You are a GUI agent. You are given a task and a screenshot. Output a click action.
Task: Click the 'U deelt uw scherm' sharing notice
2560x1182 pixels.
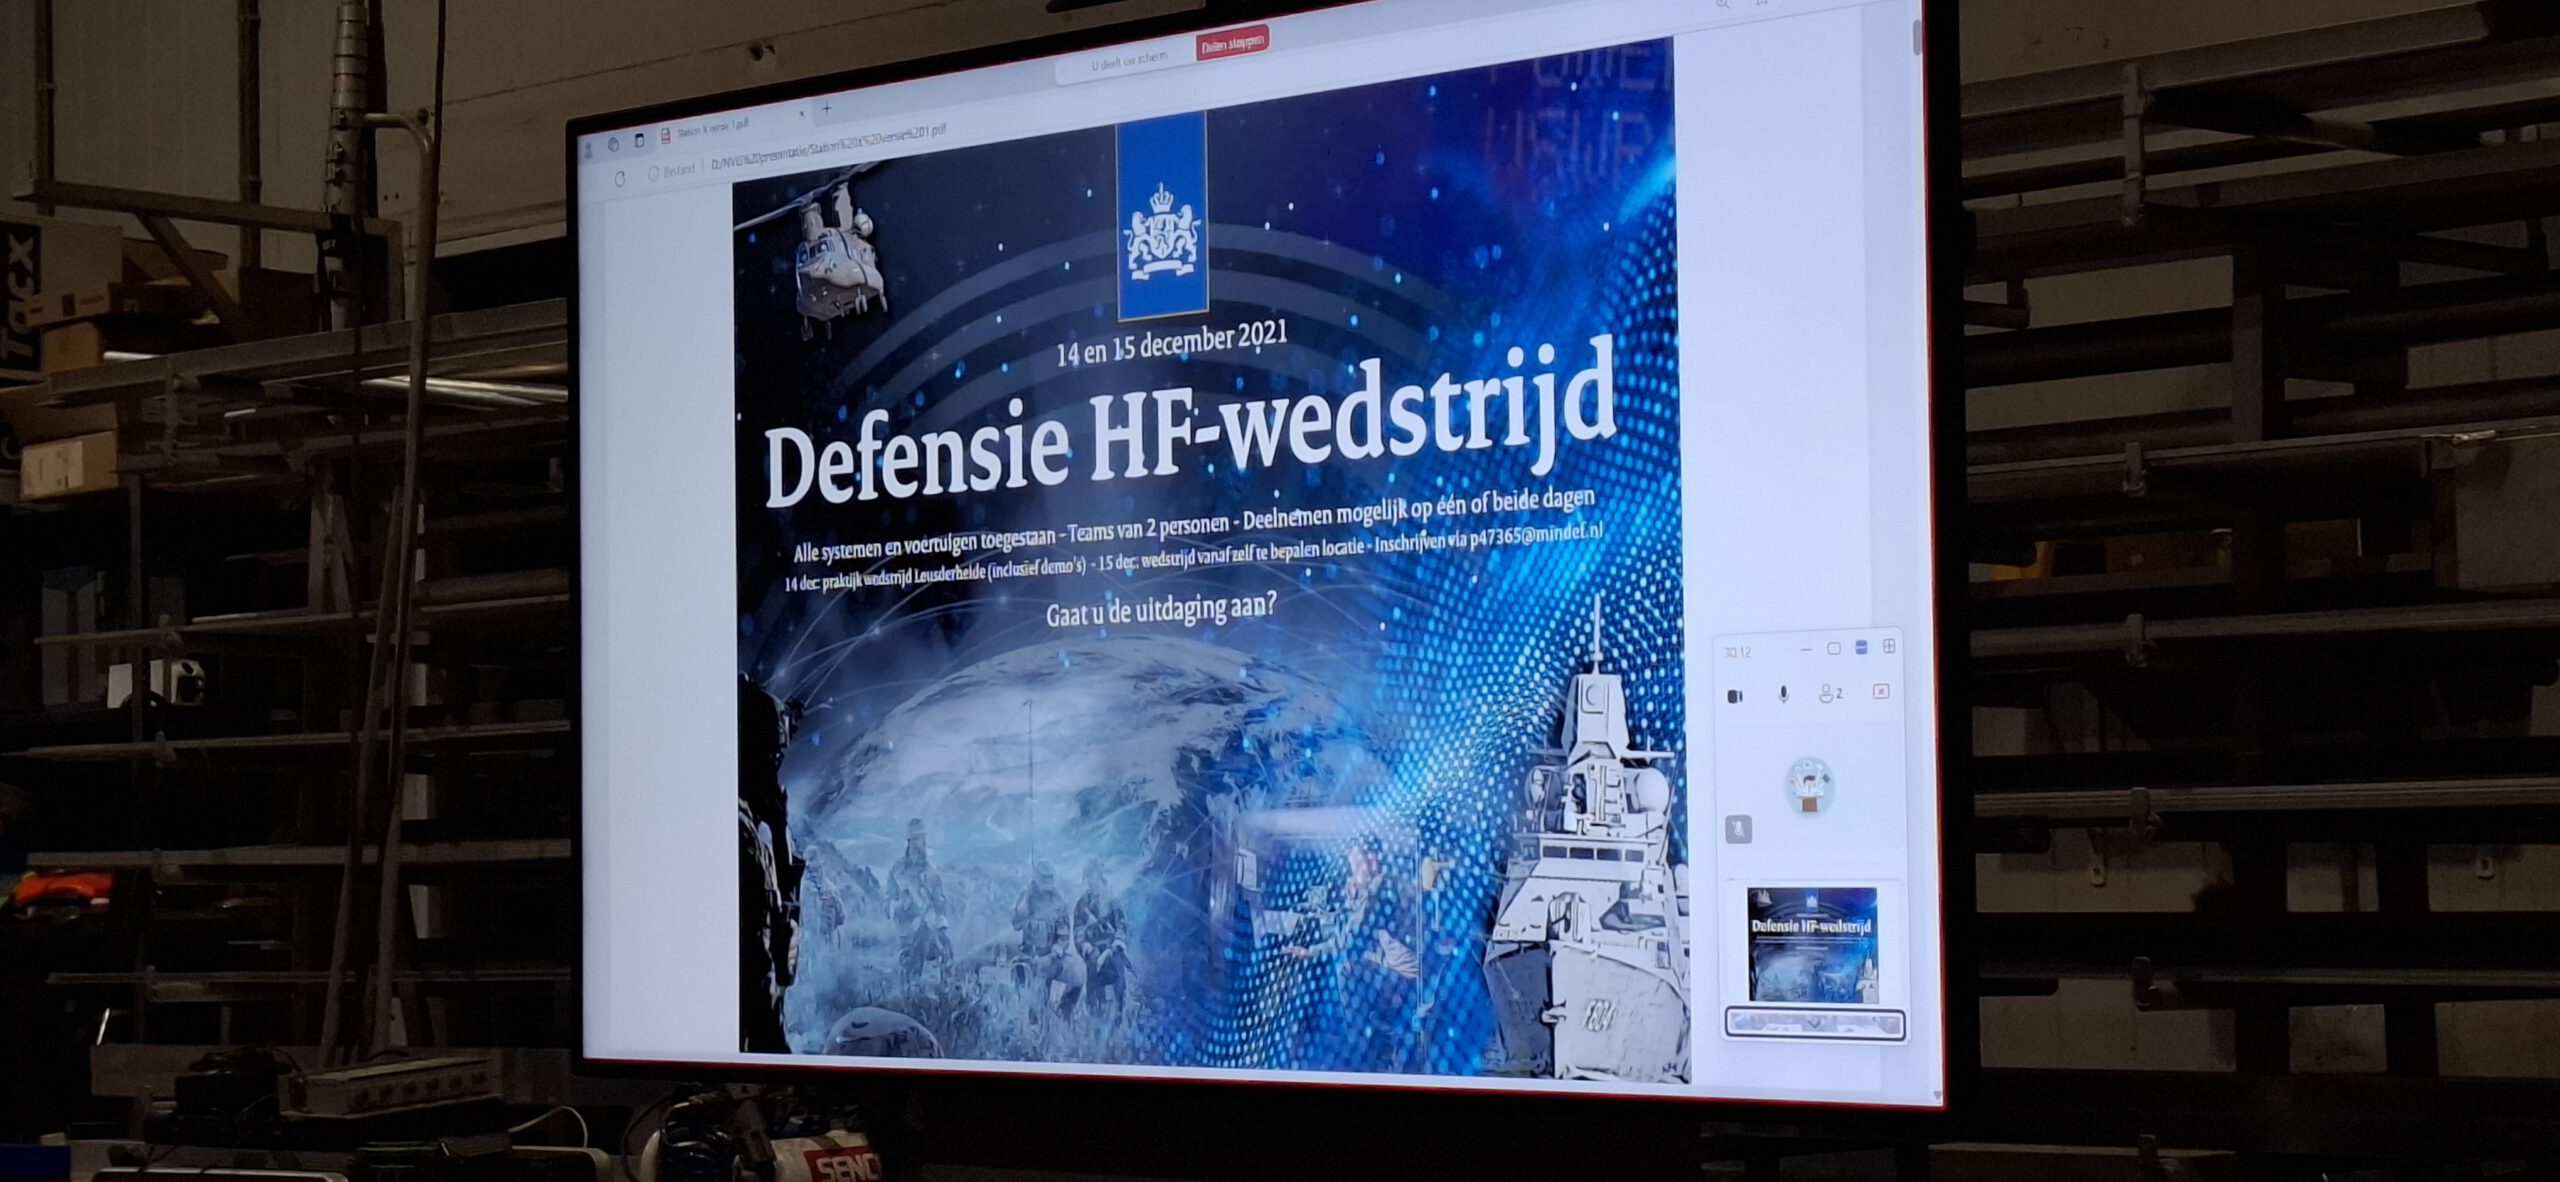click(x=1129, y=59)
